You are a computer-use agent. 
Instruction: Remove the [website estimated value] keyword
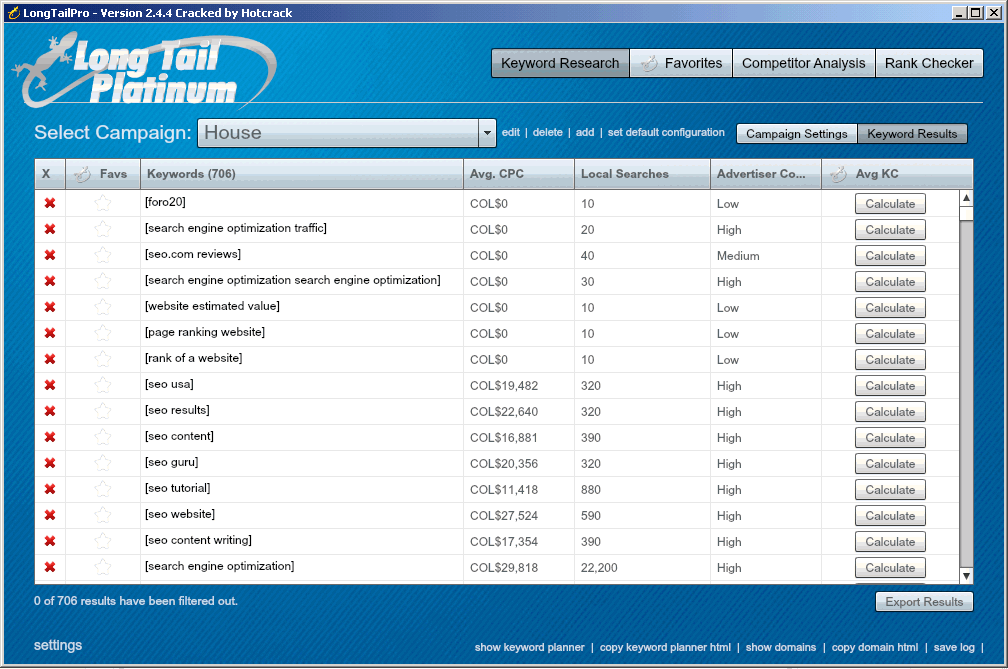[x=50, y=307]
